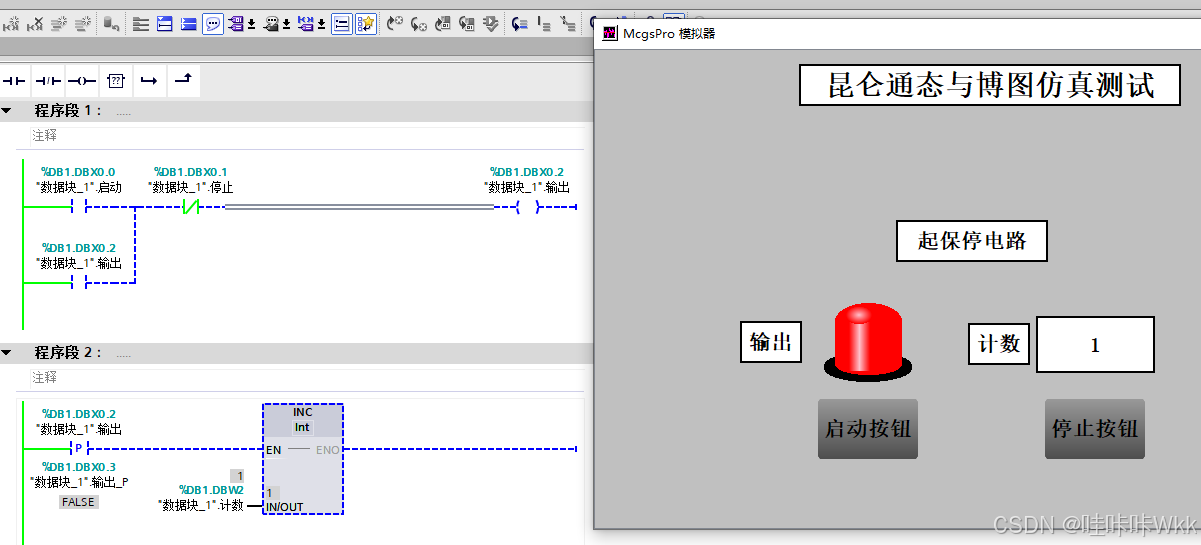The height and width of the screenshot is (545, 1201).
Task: Select the 程序段 2 title
Action: point(68,353)
